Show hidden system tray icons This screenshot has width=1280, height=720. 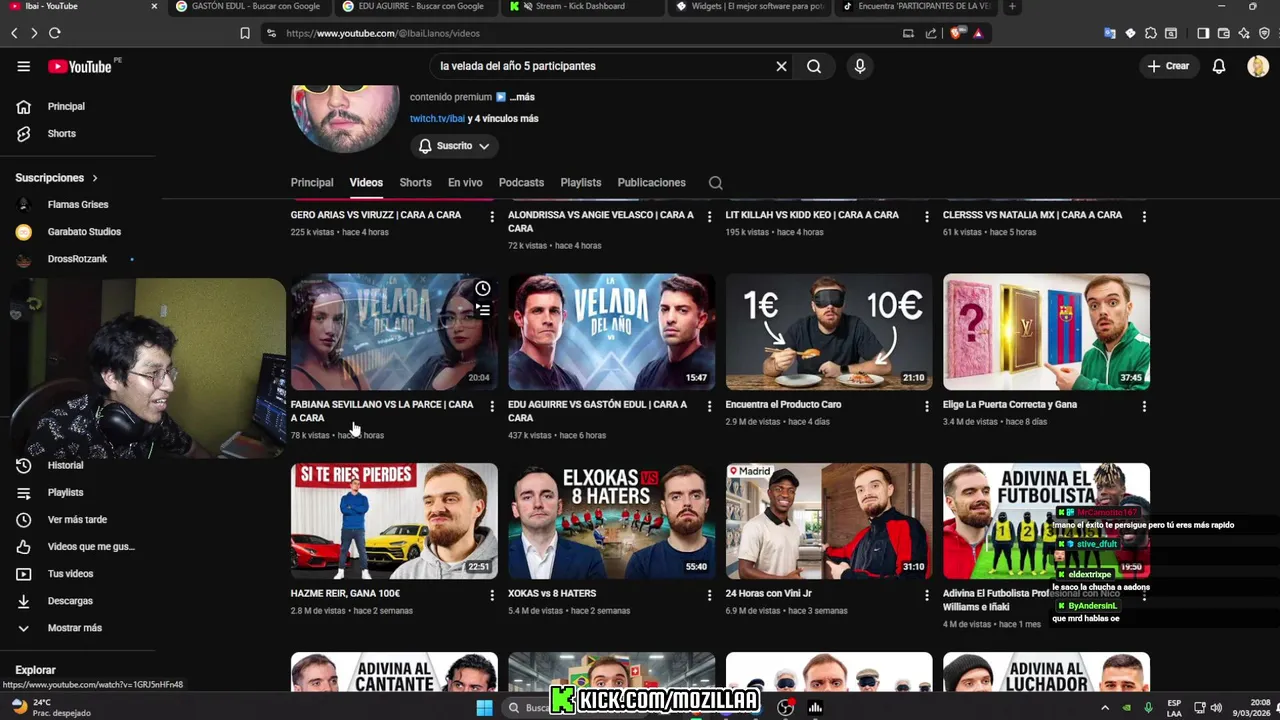coord(1105,708)
